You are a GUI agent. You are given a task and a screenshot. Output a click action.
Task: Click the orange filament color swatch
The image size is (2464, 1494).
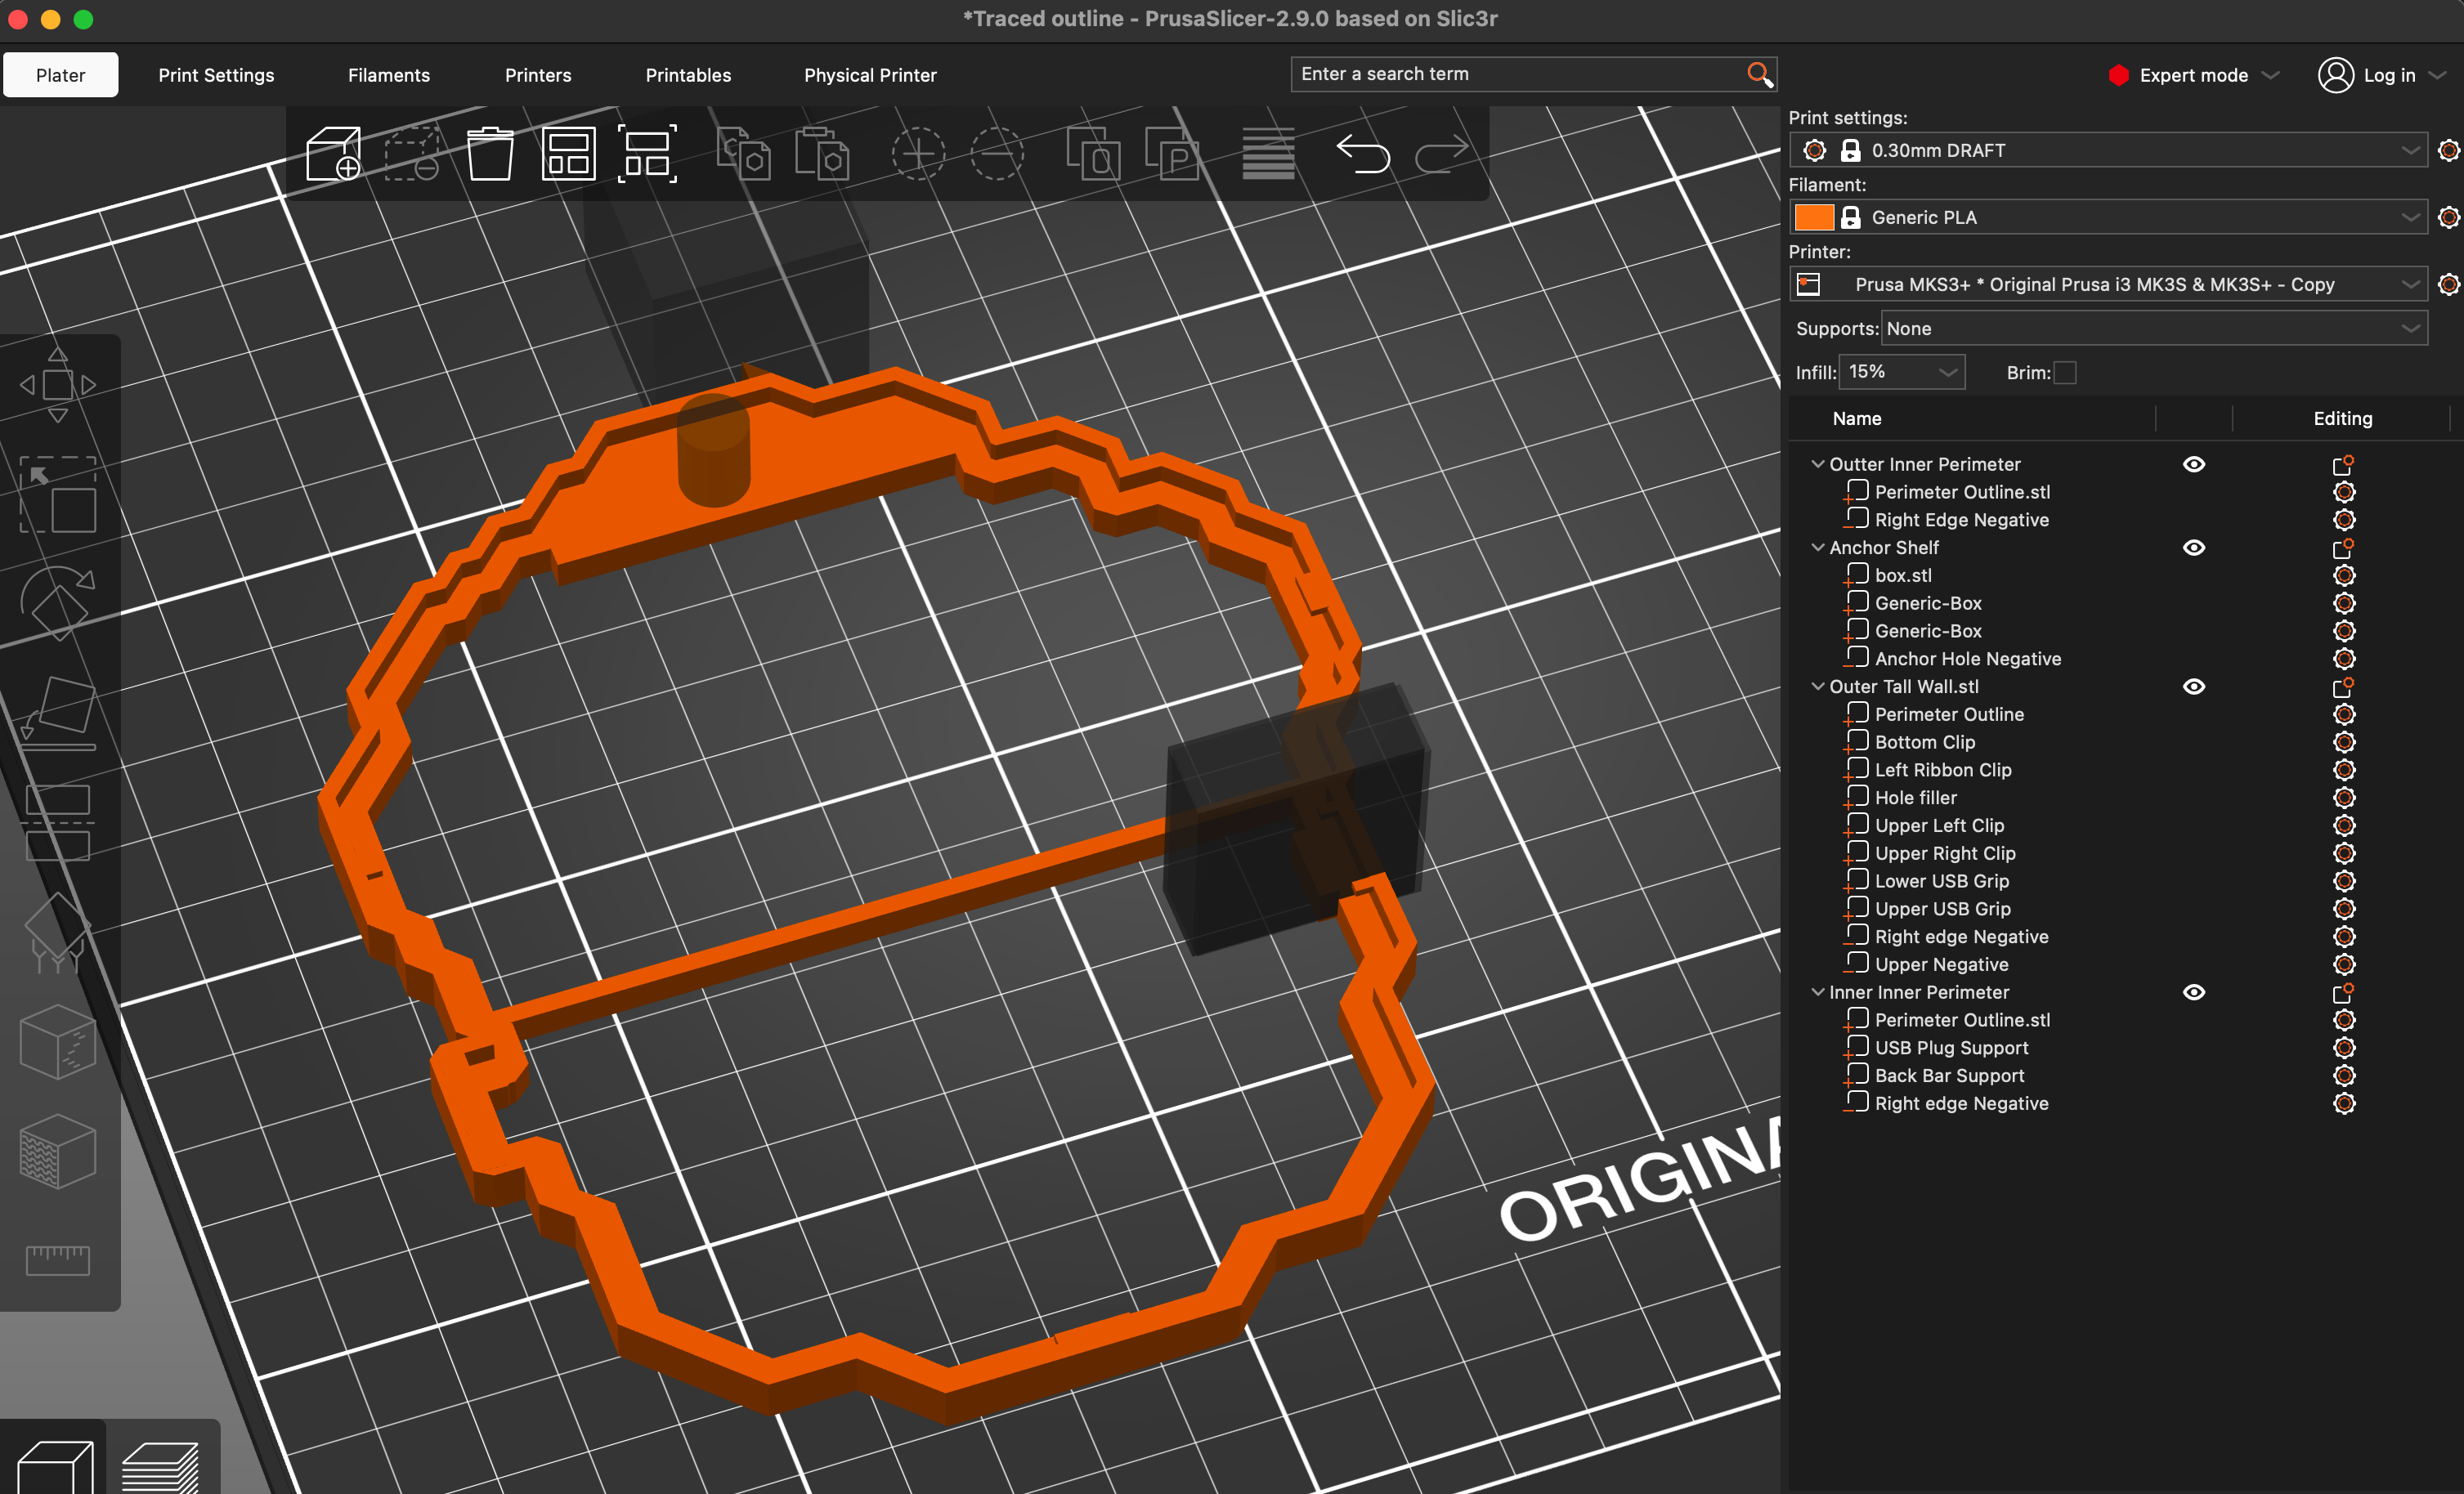[1814, 218]
